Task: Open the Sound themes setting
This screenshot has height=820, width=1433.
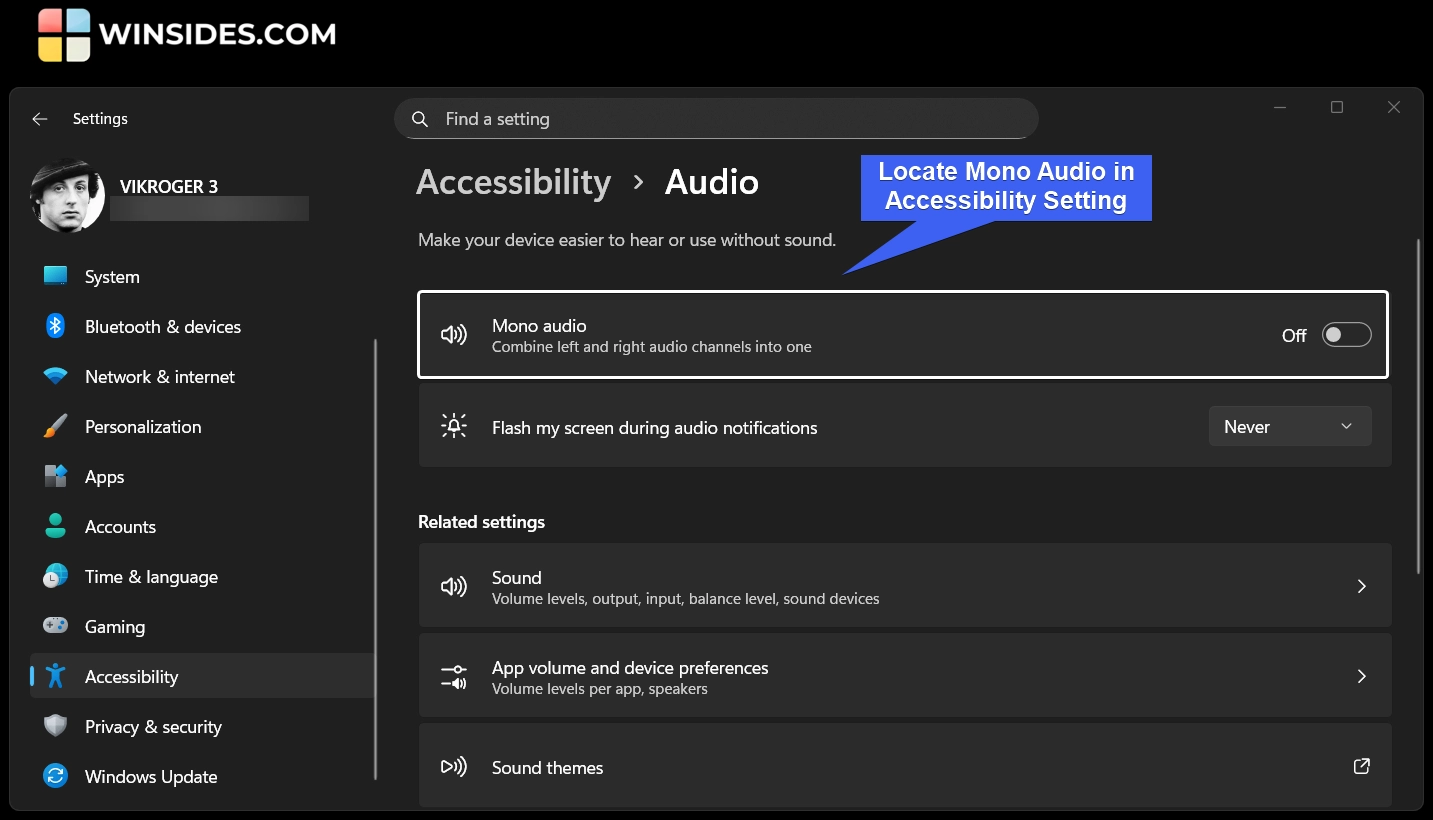Action: tap(548, 768)
